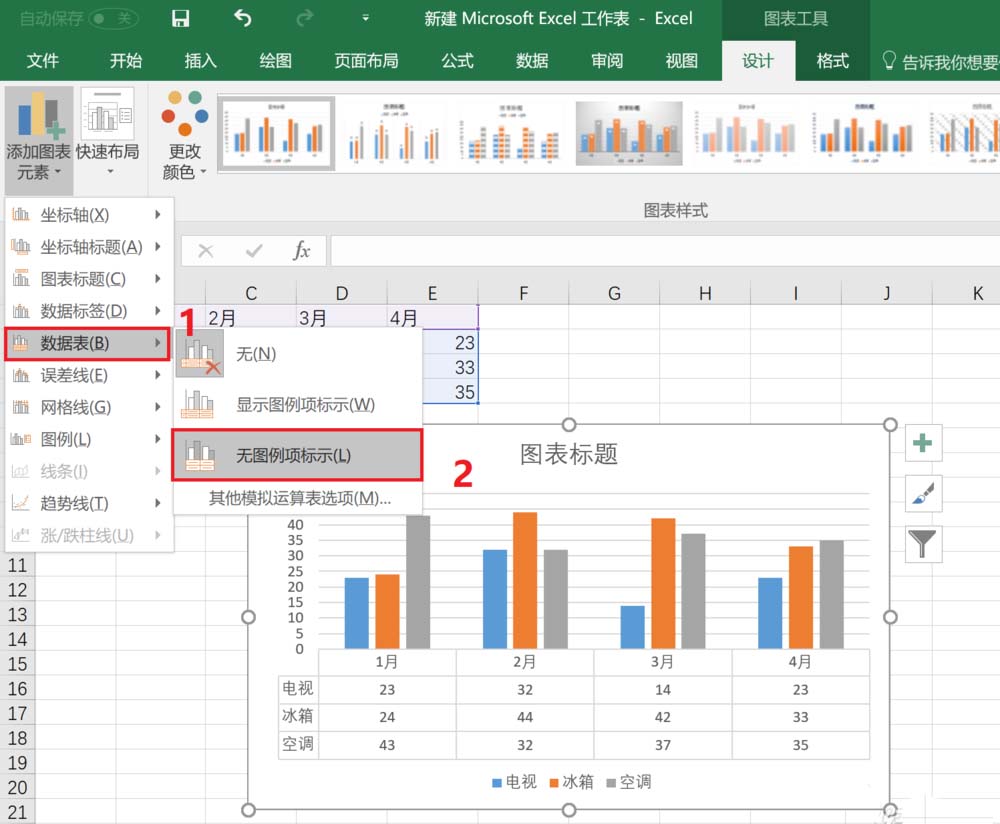Click the cell with value 33
1000x824 pixels.
pyautogui.click(x=450, y=367)
